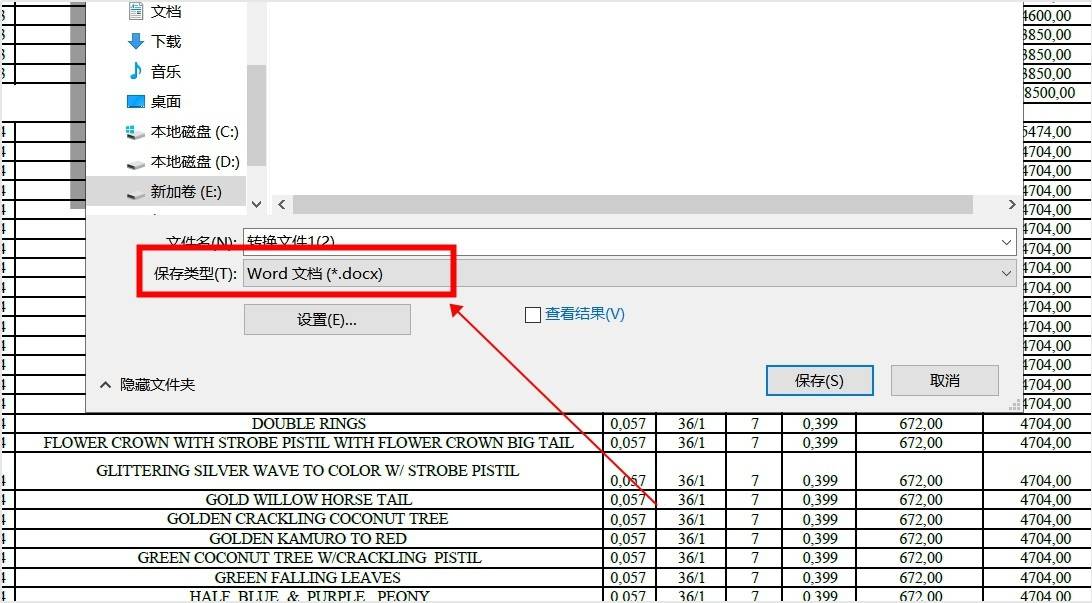The height and width of the screenshot is (603, 1092).
Task: Open the 保存类型 file type dropdown
Action: (1006, 273)
